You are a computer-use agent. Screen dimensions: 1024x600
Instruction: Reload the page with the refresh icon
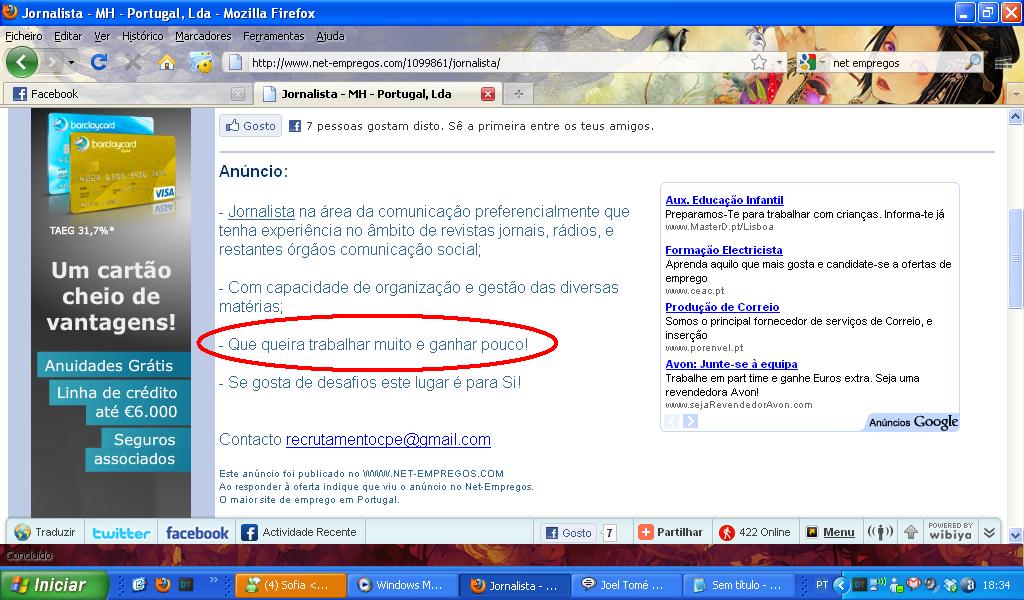coord(99,62)
